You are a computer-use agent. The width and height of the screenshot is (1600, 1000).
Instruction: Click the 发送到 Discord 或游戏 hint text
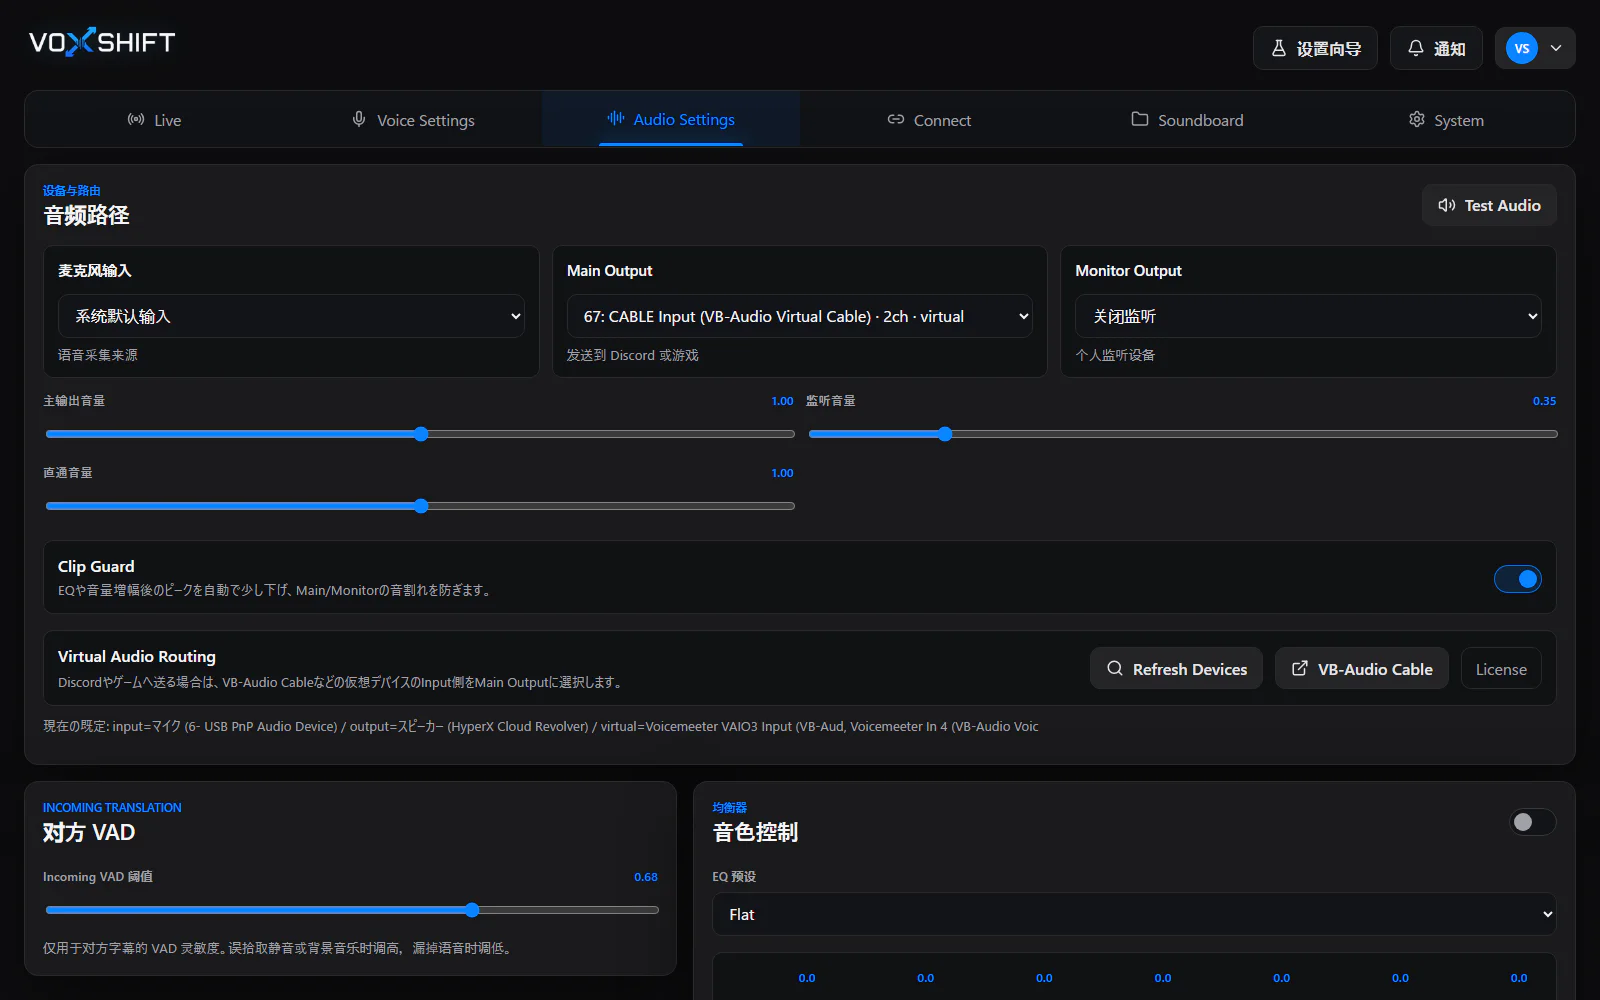click(x=633, y=355)
